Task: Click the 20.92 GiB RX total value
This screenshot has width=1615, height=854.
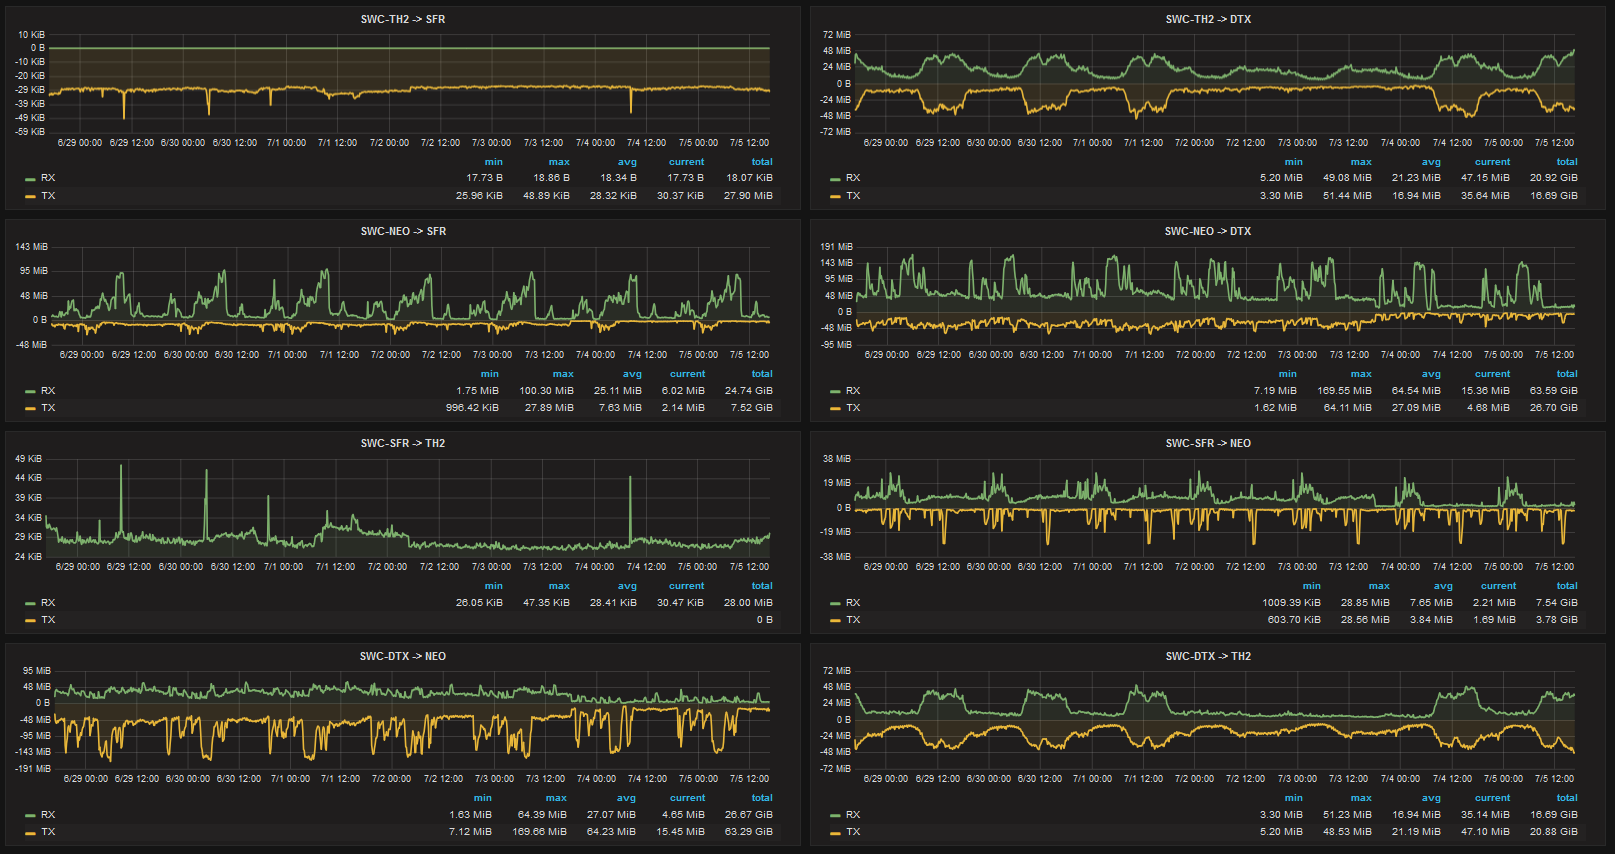Action: point(1553,178)
